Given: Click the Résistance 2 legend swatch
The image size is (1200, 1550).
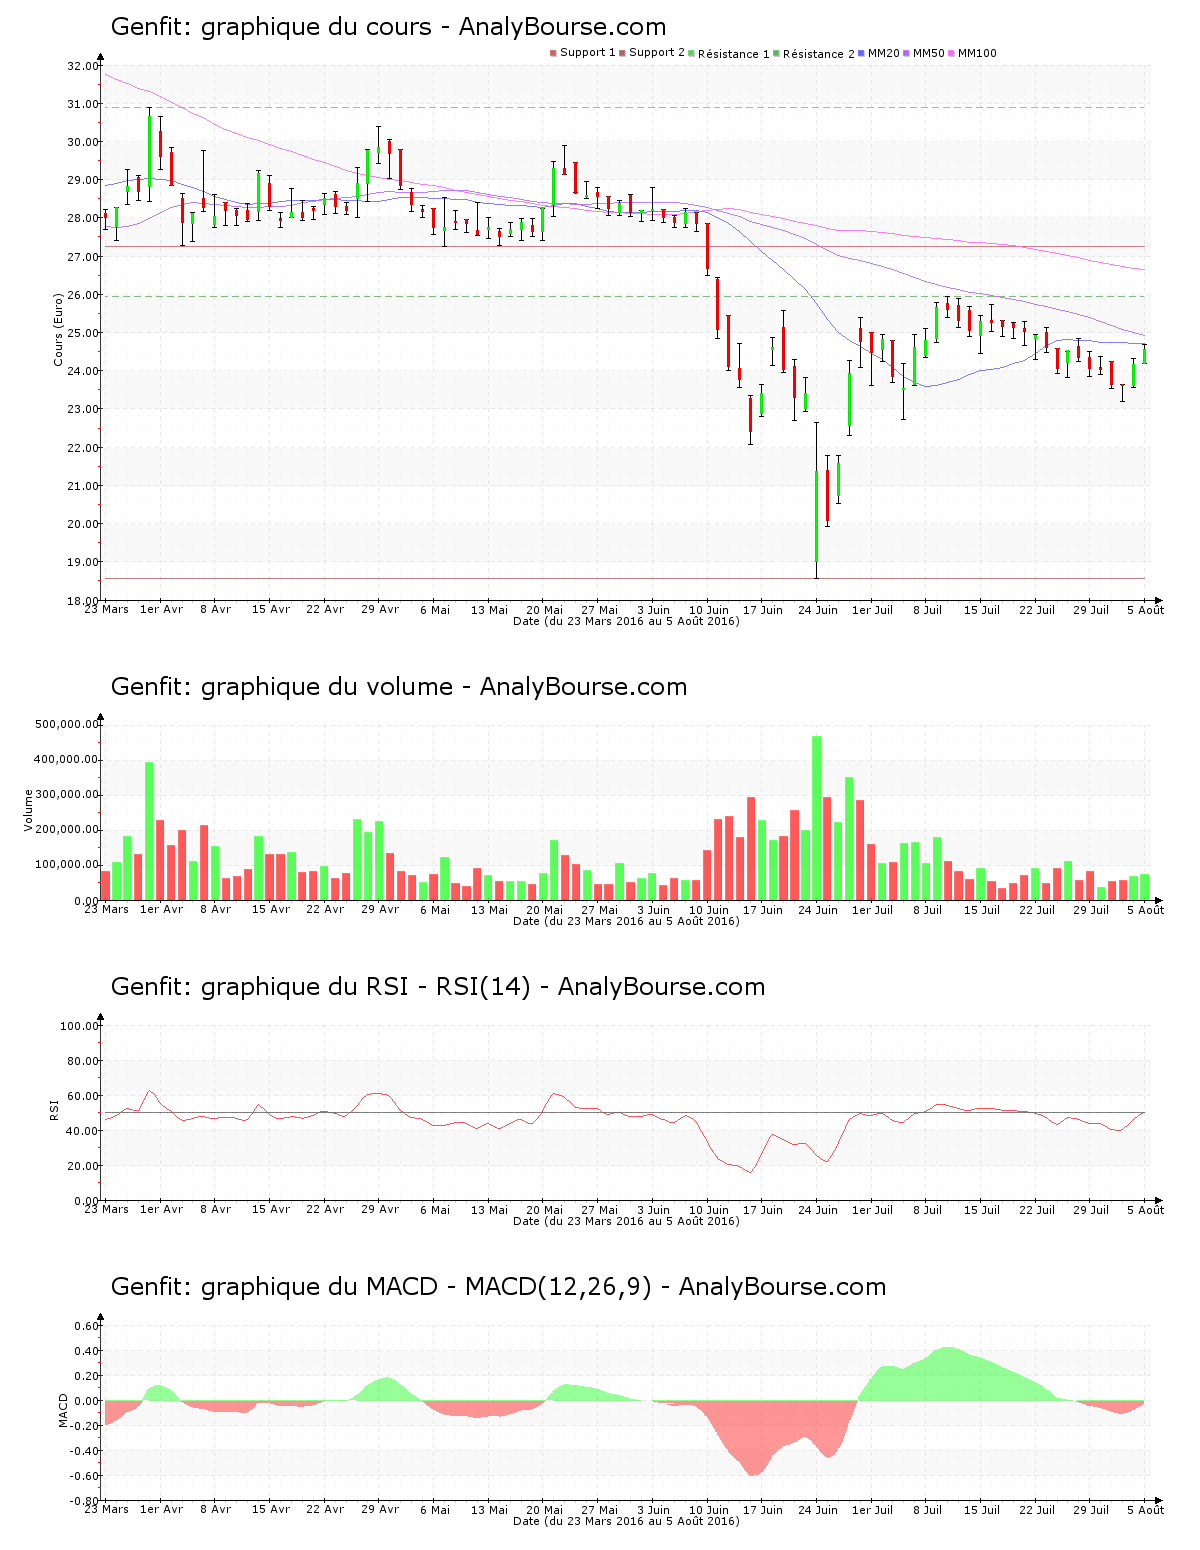Looking at the screenshot, I should coord(776,53).
